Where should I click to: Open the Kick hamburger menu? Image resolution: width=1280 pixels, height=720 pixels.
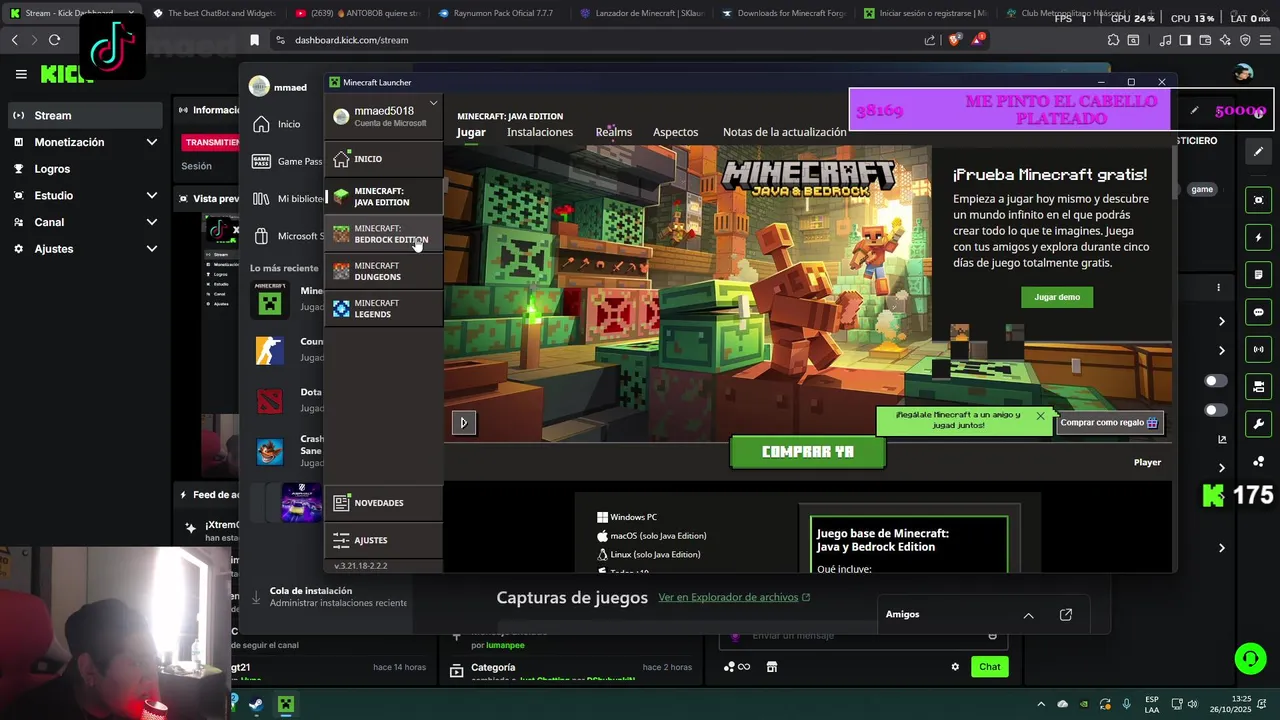click(21, 74)
